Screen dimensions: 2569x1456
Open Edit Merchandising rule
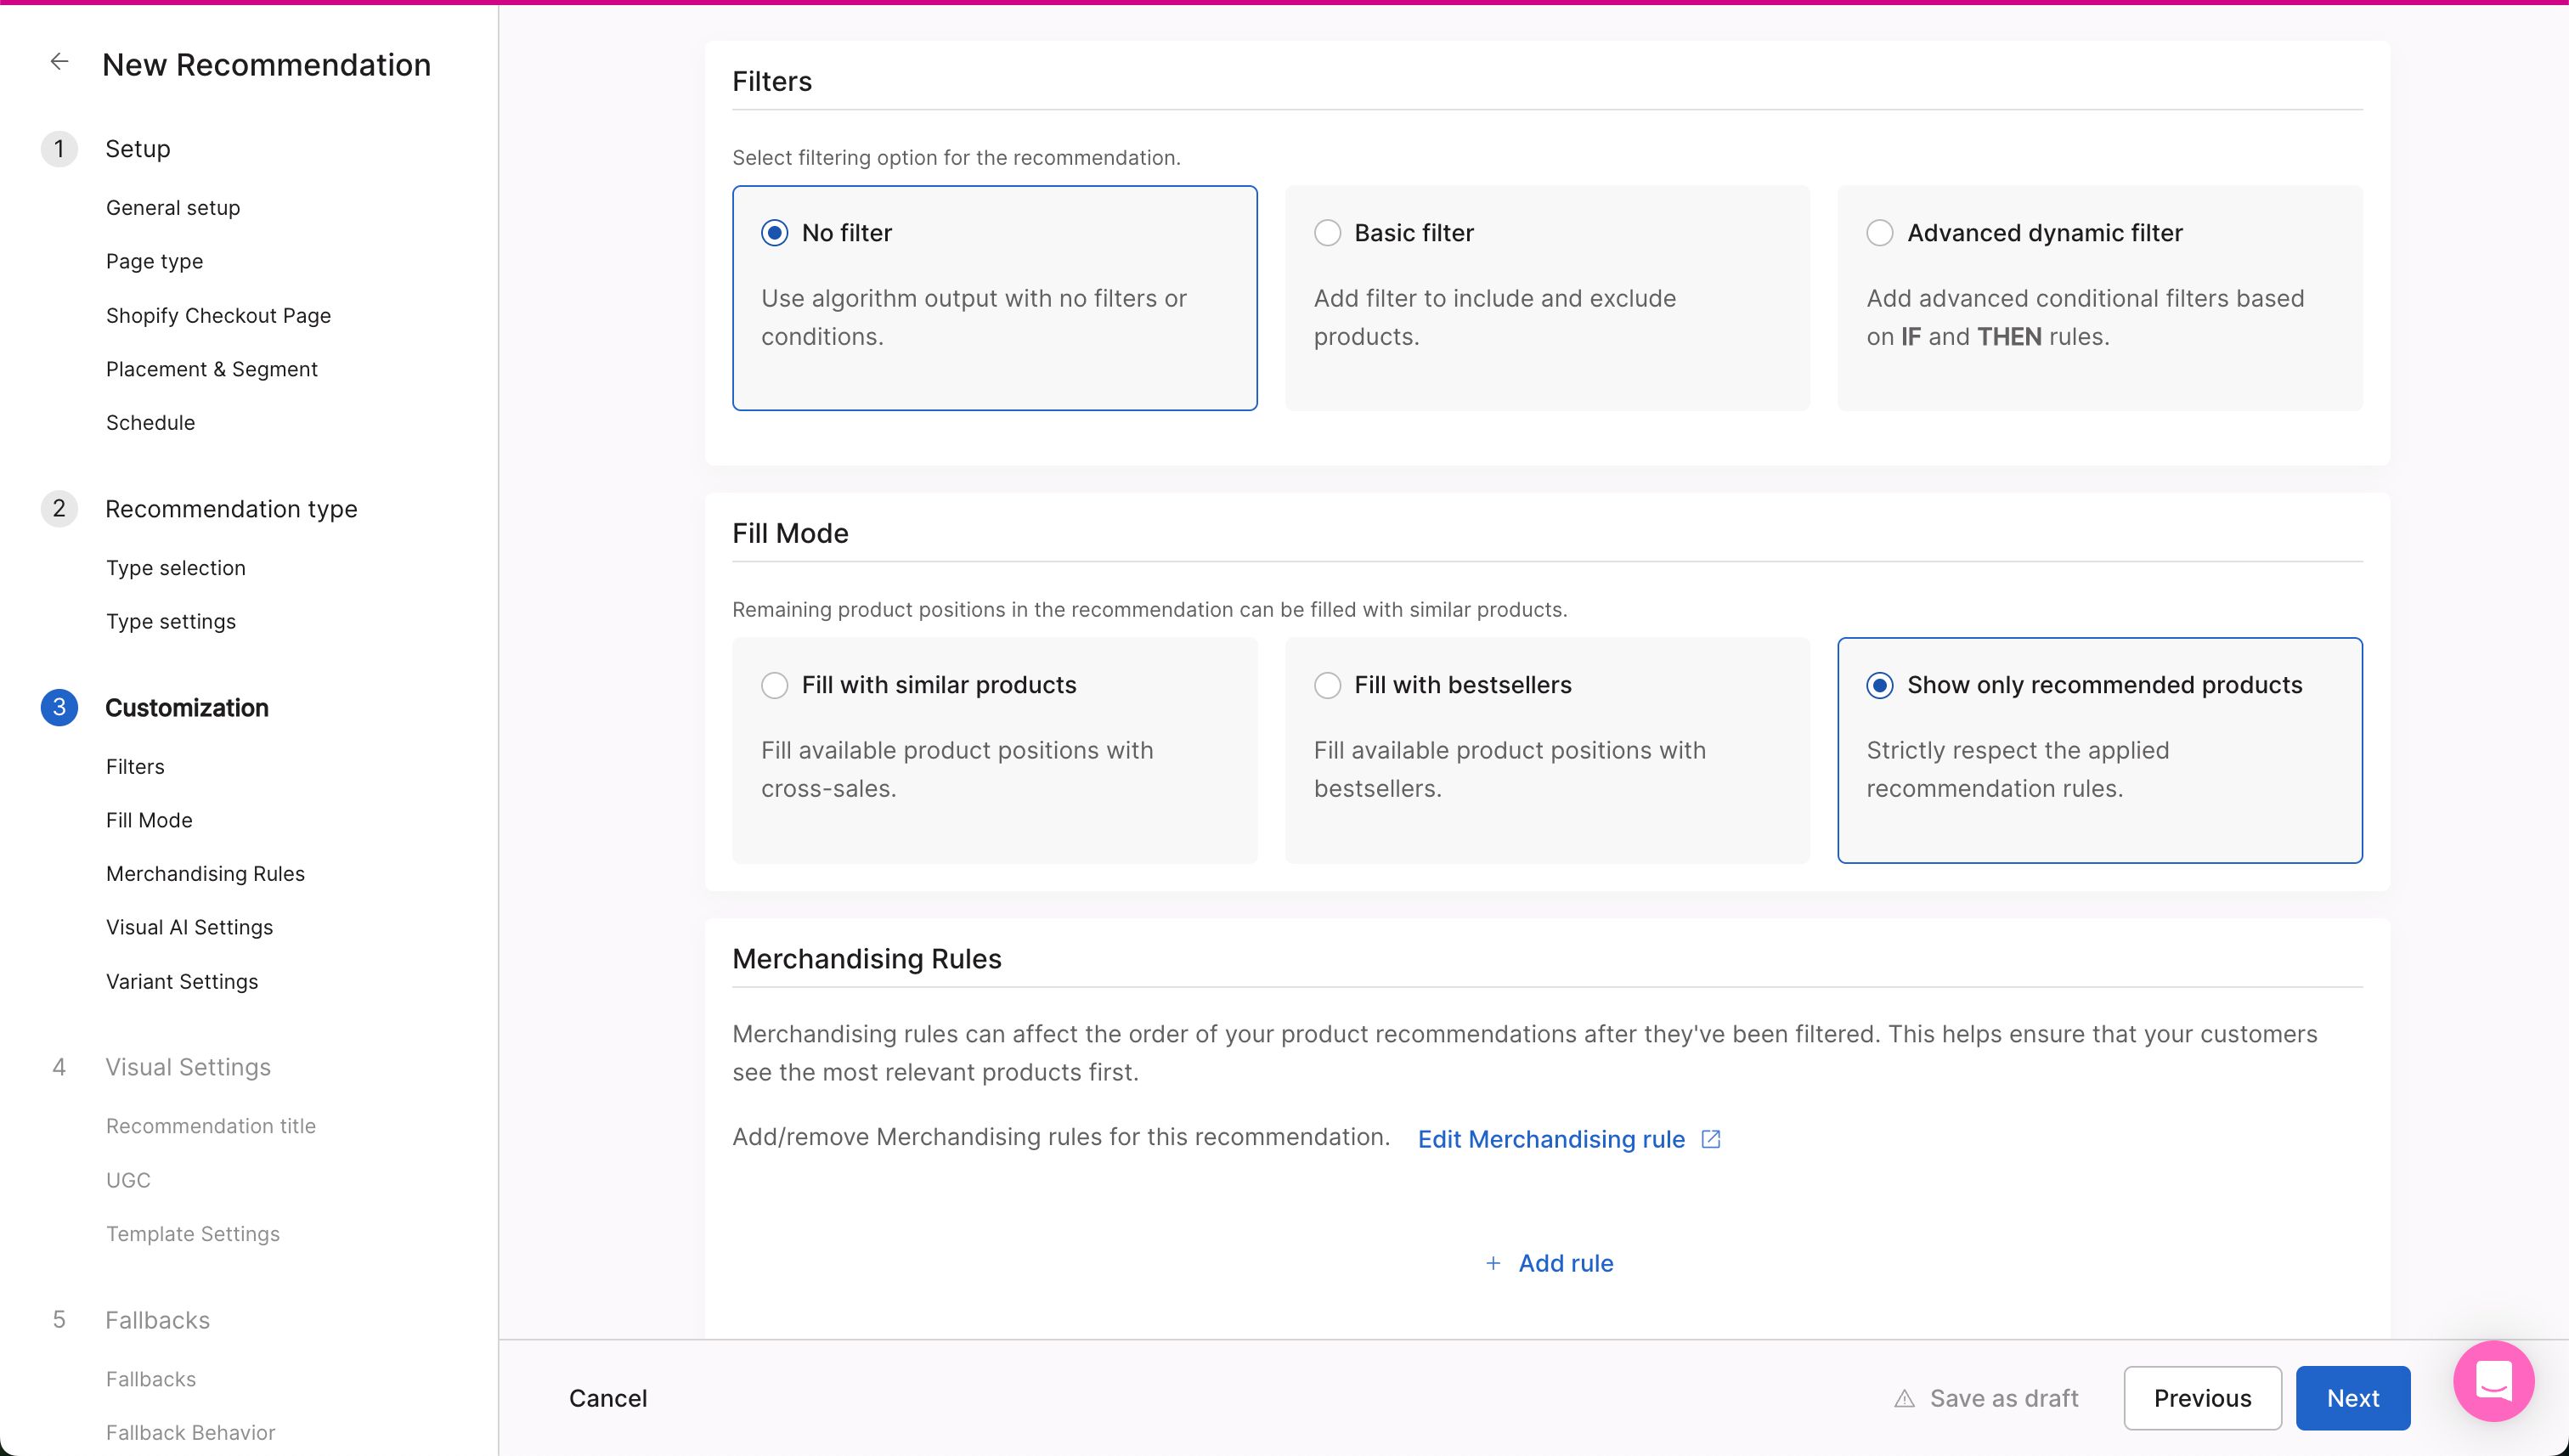click(x=1550, y=1139)
